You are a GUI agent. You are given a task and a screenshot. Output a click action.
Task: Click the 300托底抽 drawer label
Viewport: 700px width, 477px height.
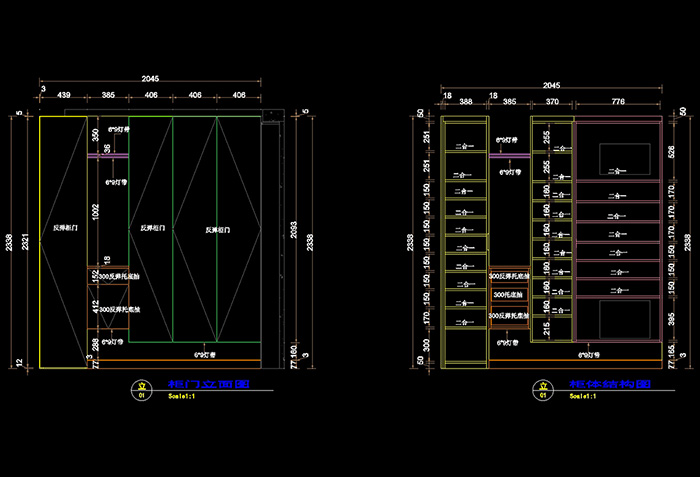tap(507, 294)
